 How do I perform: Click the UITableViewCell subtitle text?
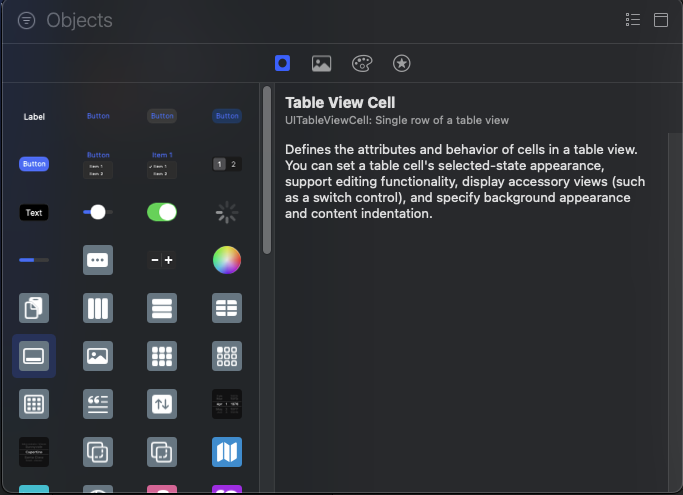pos(396,120)
